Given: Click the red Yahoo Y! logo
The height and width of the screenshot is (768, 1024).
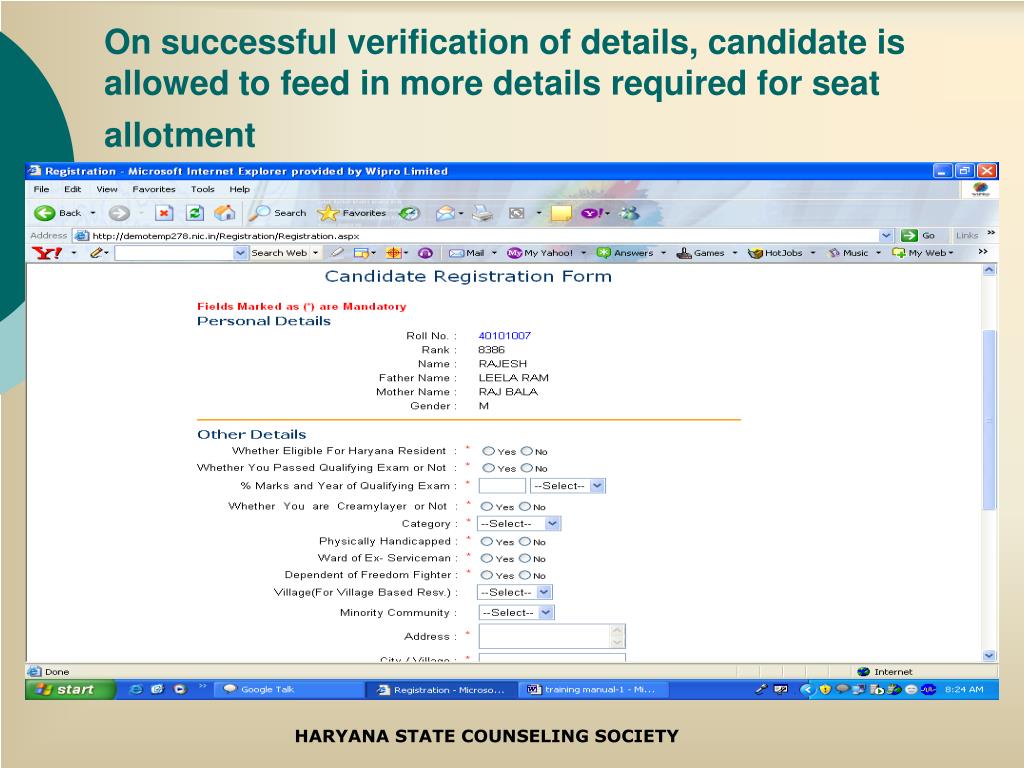Looking at the screenshot, I should point(47,253).
